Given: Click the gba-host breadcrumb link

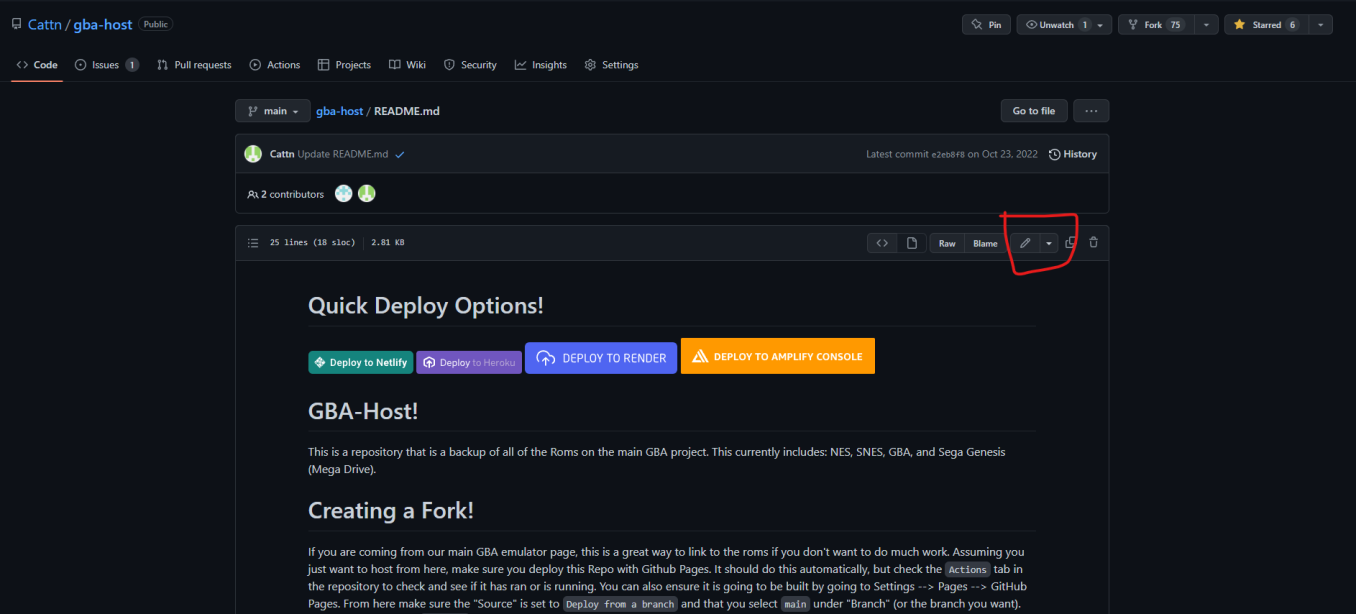Looking at the screenshot, I should [339, 111].
